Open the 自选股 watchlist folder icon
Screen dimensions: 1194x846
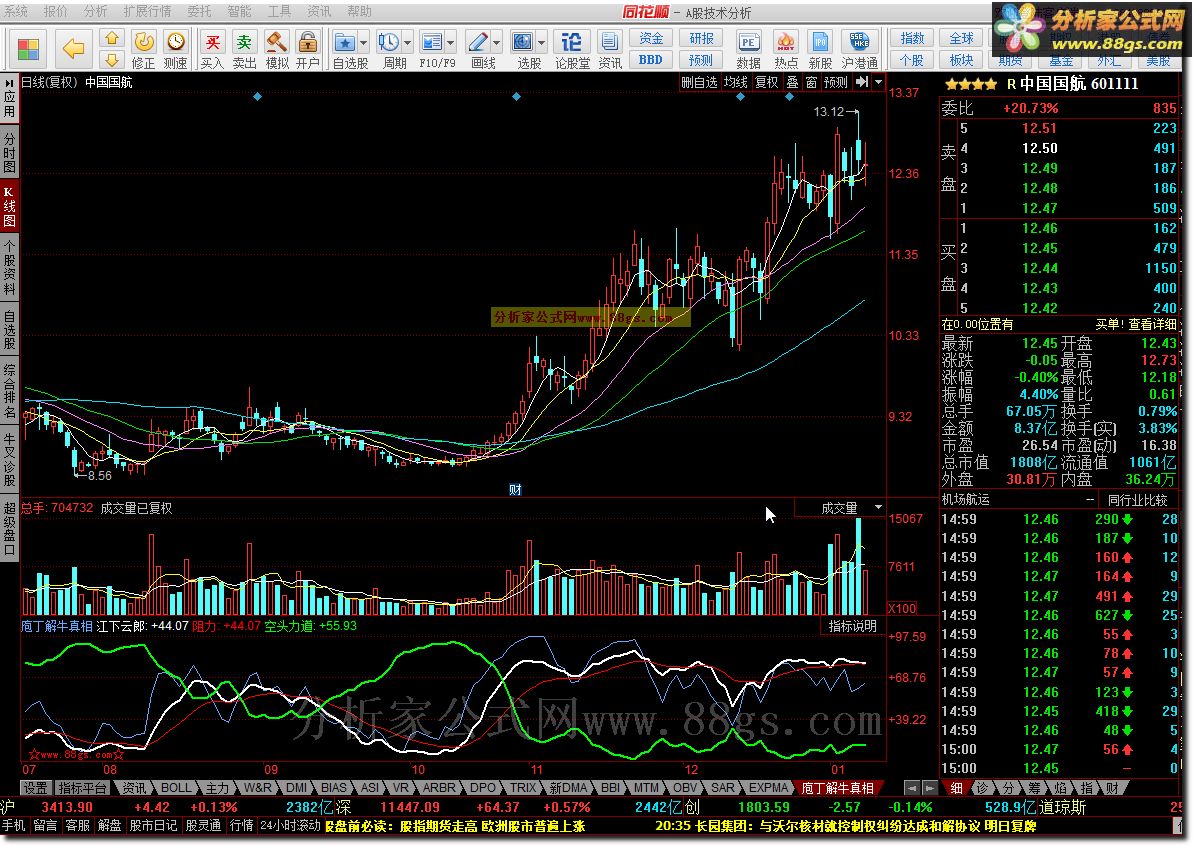[x=345, y=42]
